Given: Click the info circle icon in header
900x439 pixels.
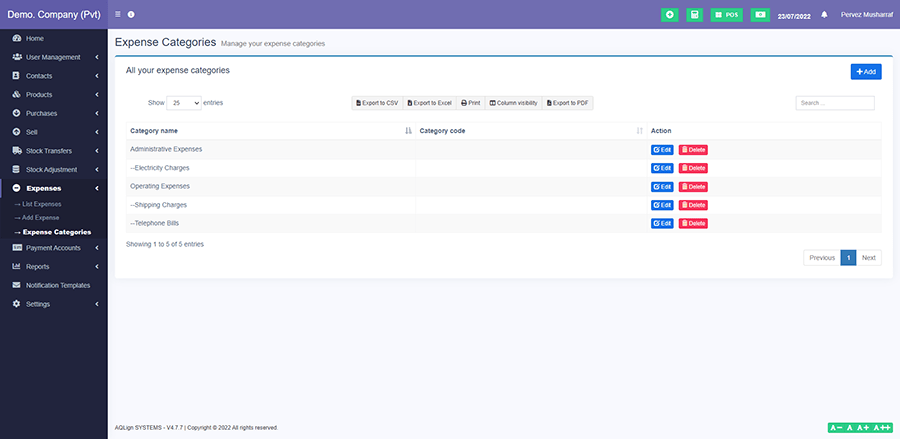Looking at the screenshot, I should [x=131, y=14].
